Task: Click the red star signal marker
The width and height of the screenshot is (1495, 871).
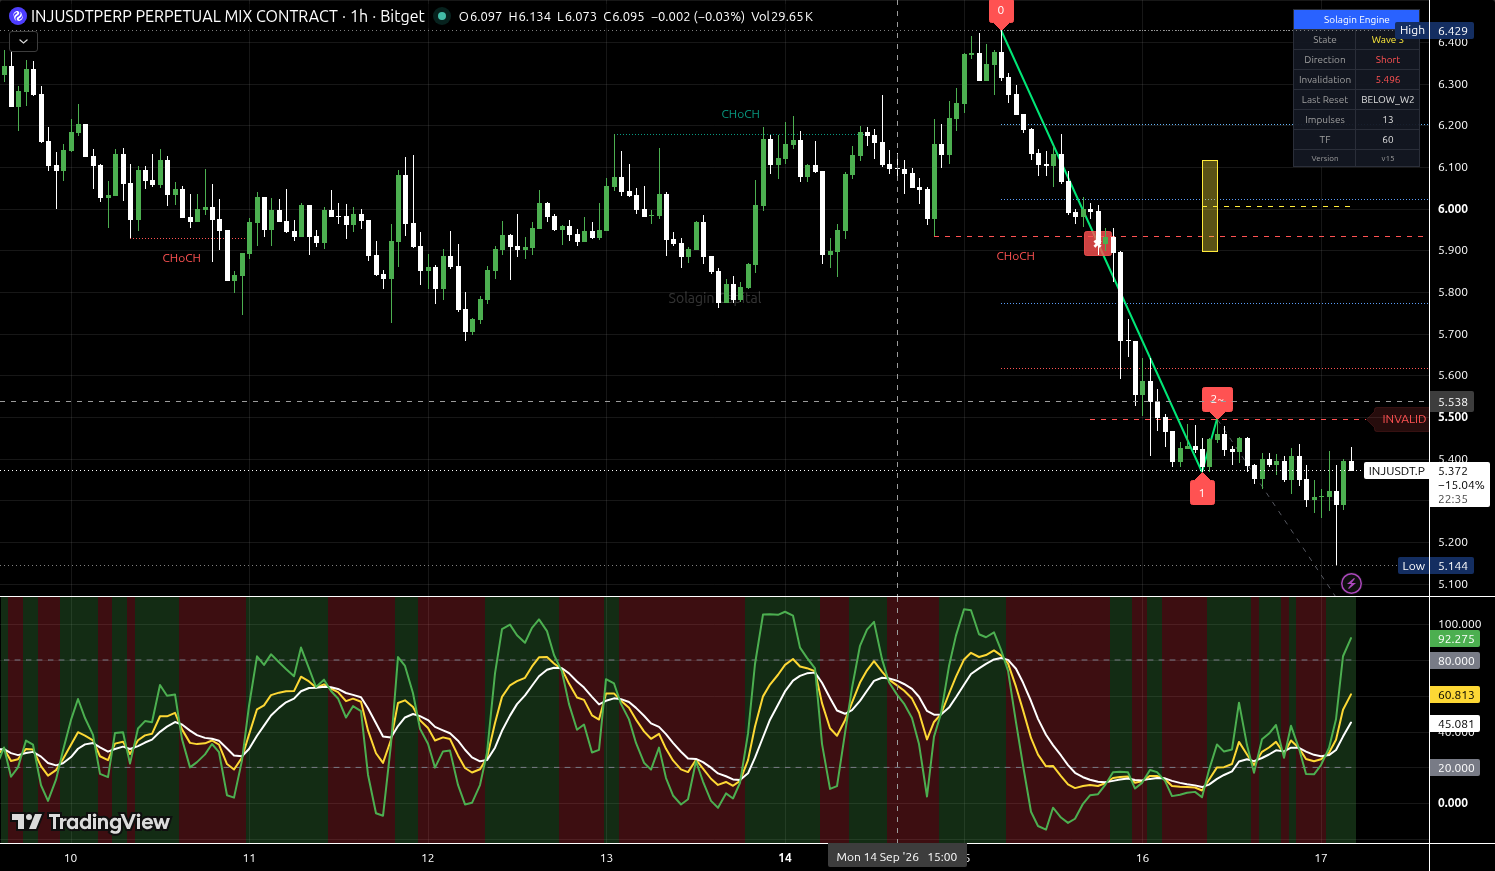Action: point(1098,243)
